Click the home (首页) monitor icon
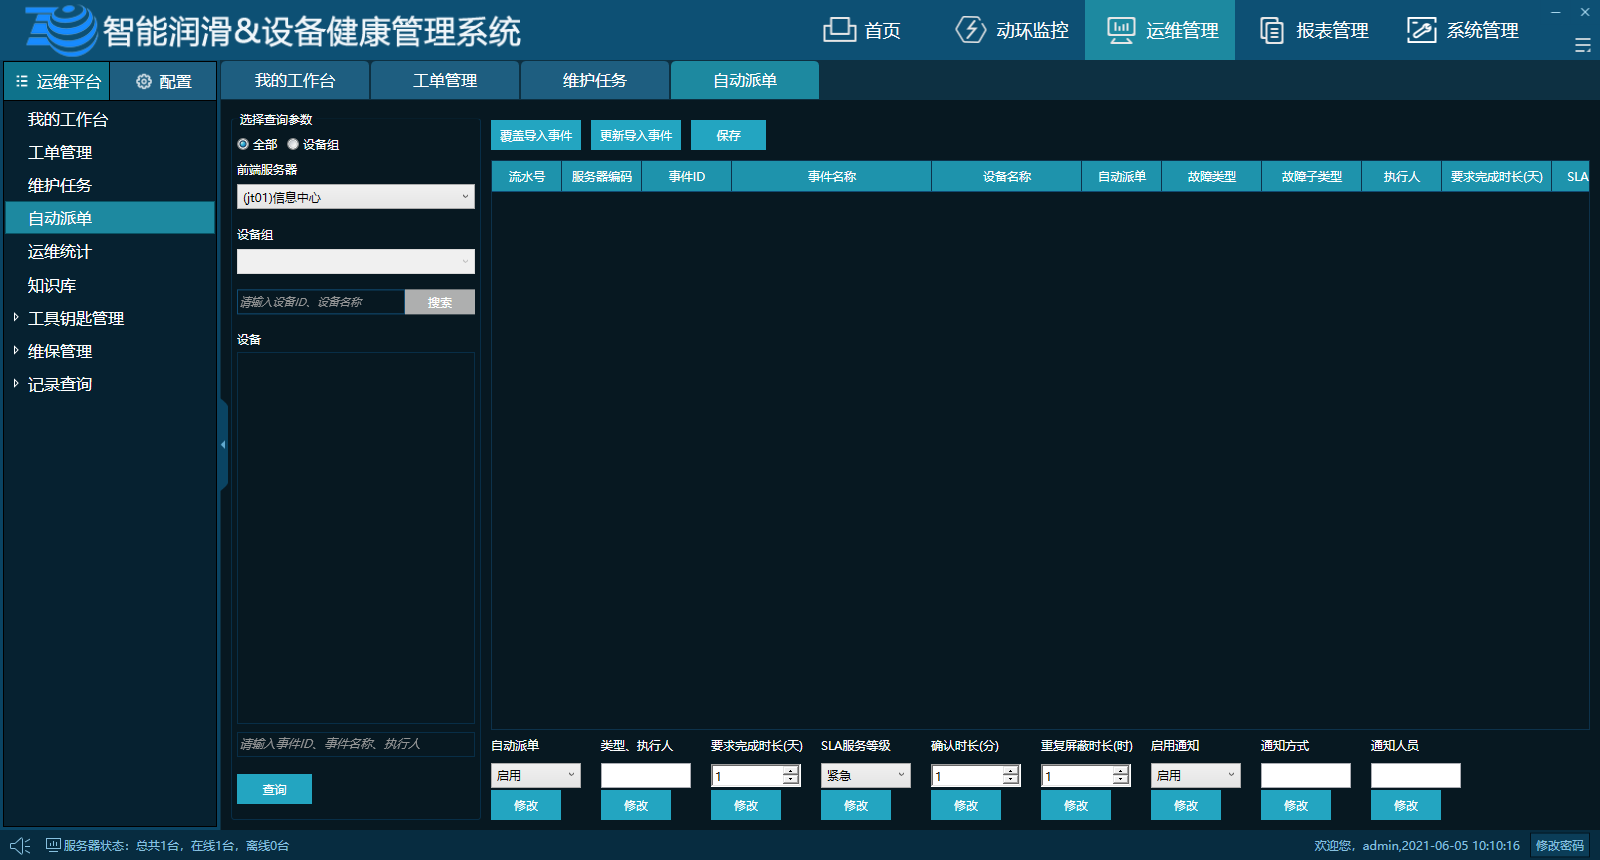 (839, 30)
